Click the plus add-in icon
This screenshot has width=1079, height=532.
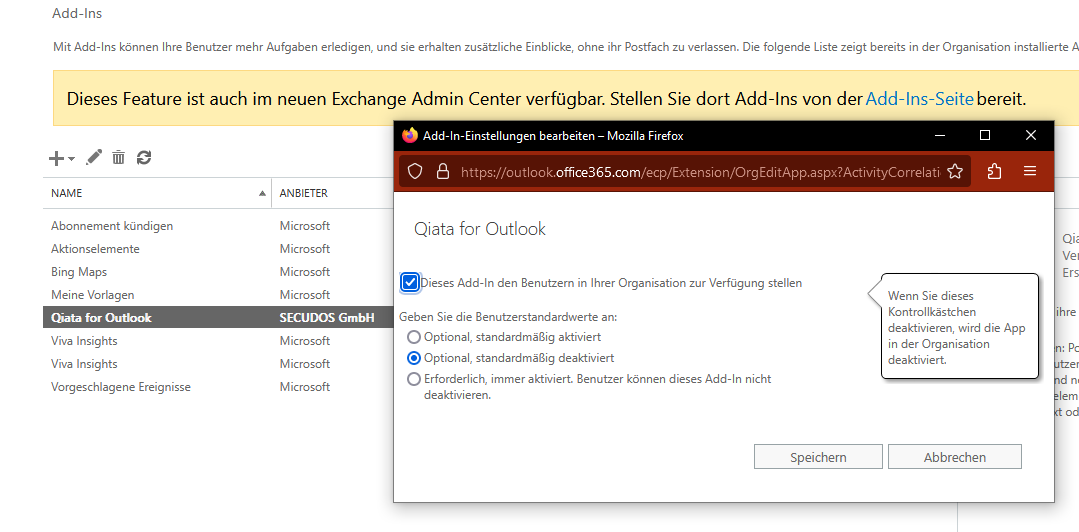click(57, 158)
